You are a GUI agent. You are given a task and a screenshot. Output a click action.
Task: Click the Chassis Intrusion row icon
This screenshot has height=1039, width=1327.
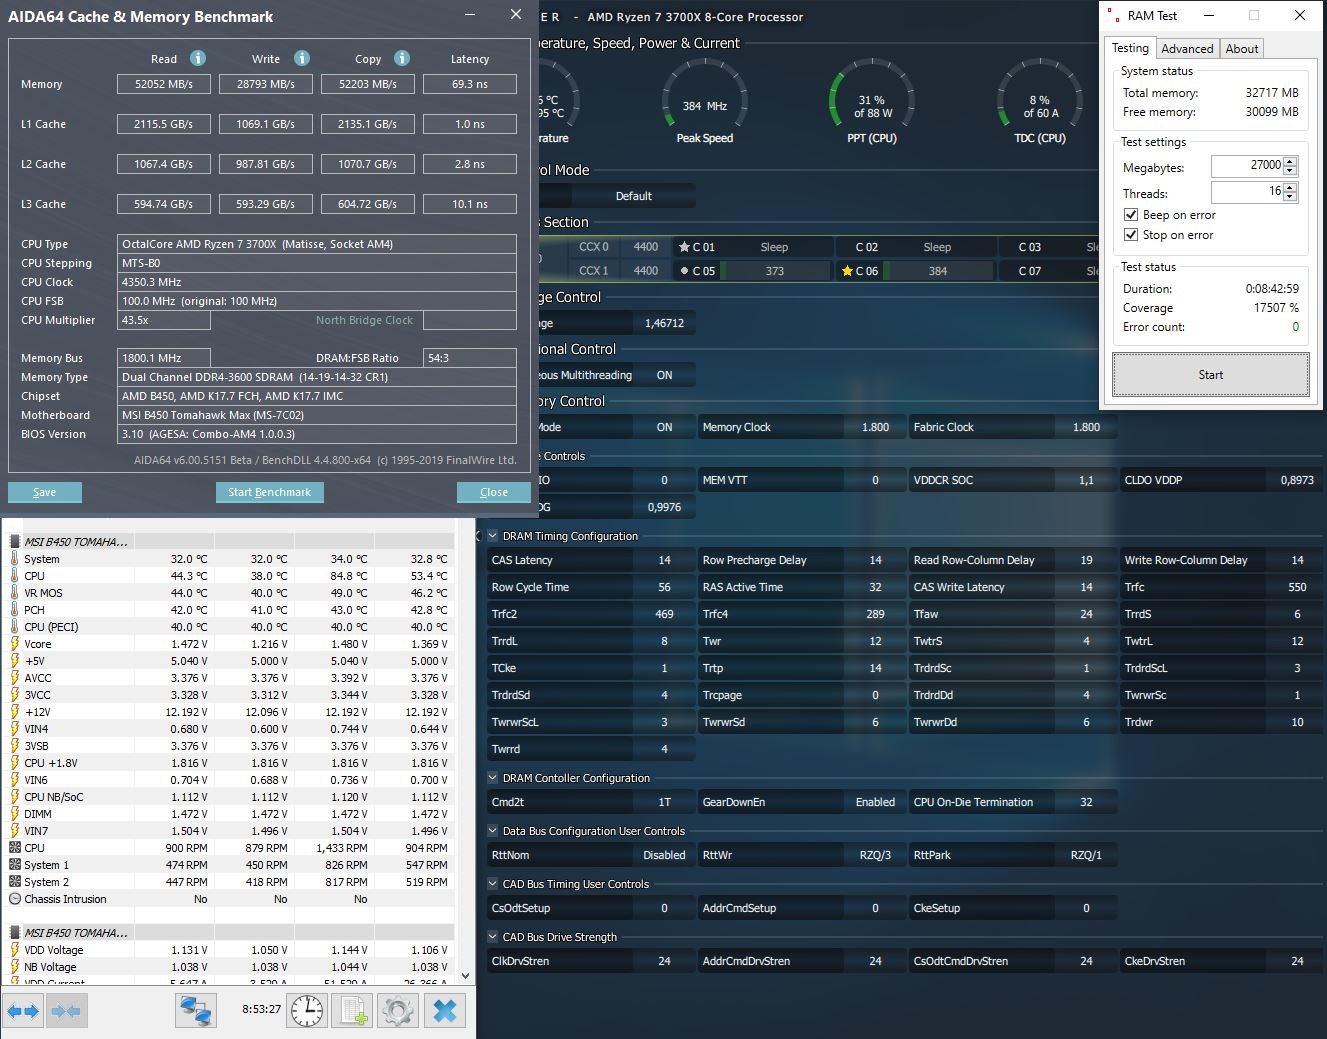[x=14, y=899]
